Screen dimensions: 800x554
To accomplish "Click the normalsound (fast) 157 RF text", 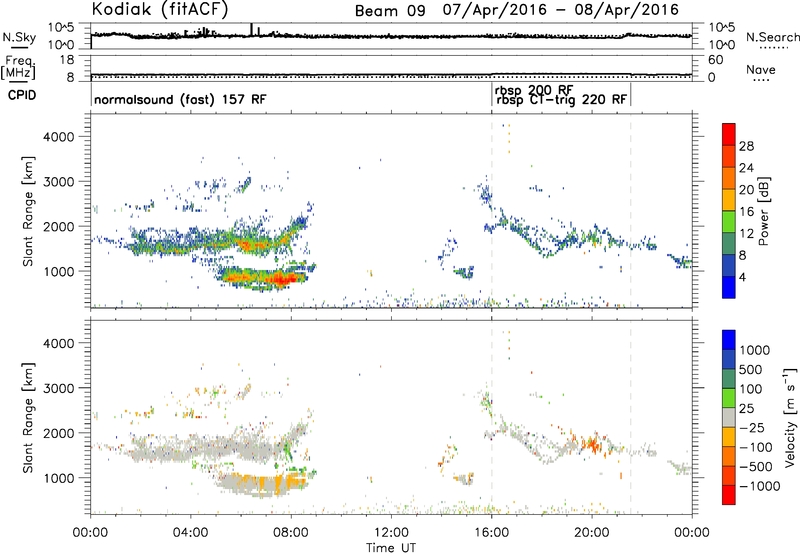I will [180, 99].
